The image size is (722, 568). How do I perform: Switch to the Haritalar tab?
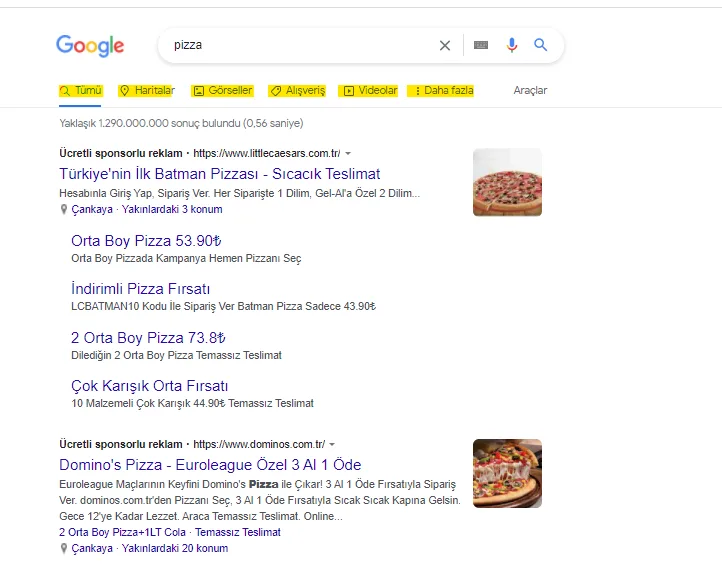point(147,91)
